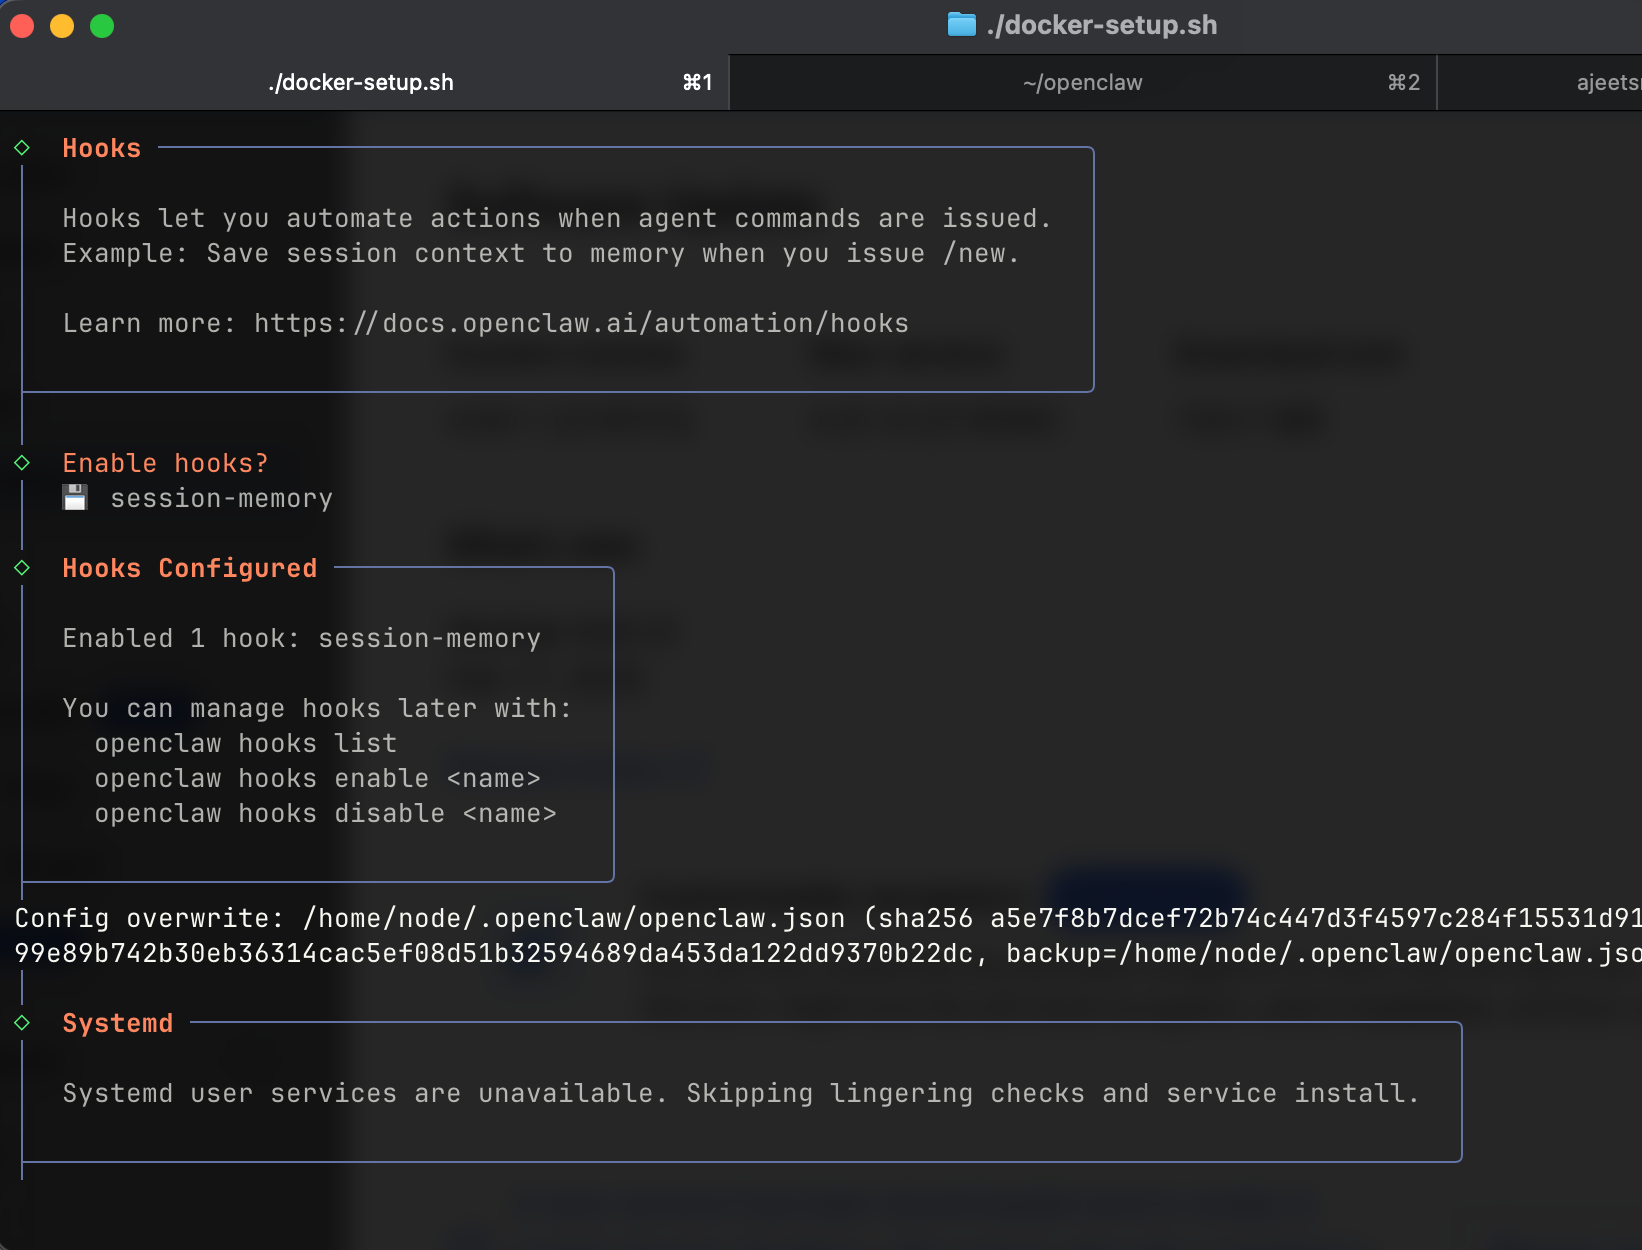
Task: Click the green diamond next to Systemd
Action: pos(22,1023)
